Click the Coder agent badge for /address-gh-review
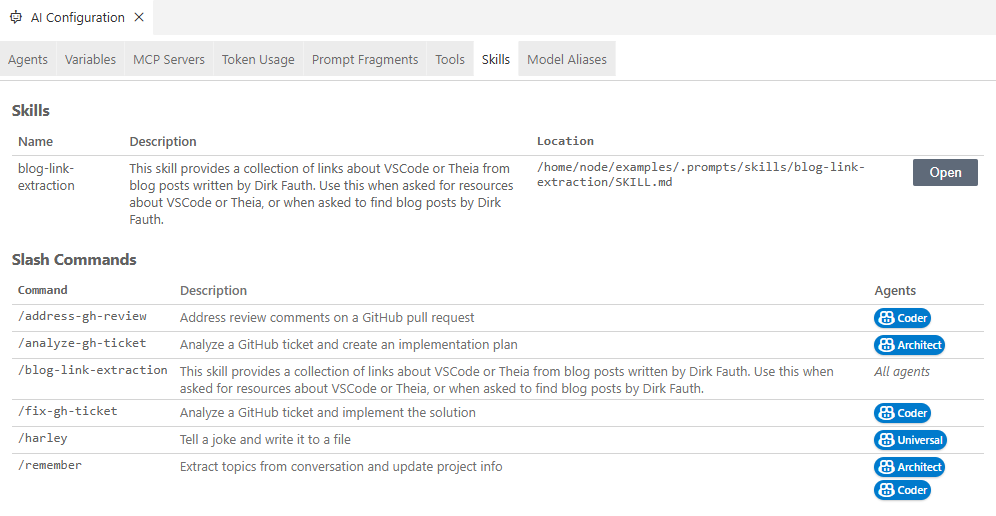This screenshot has height=516, width=996. tap(902, 318)
